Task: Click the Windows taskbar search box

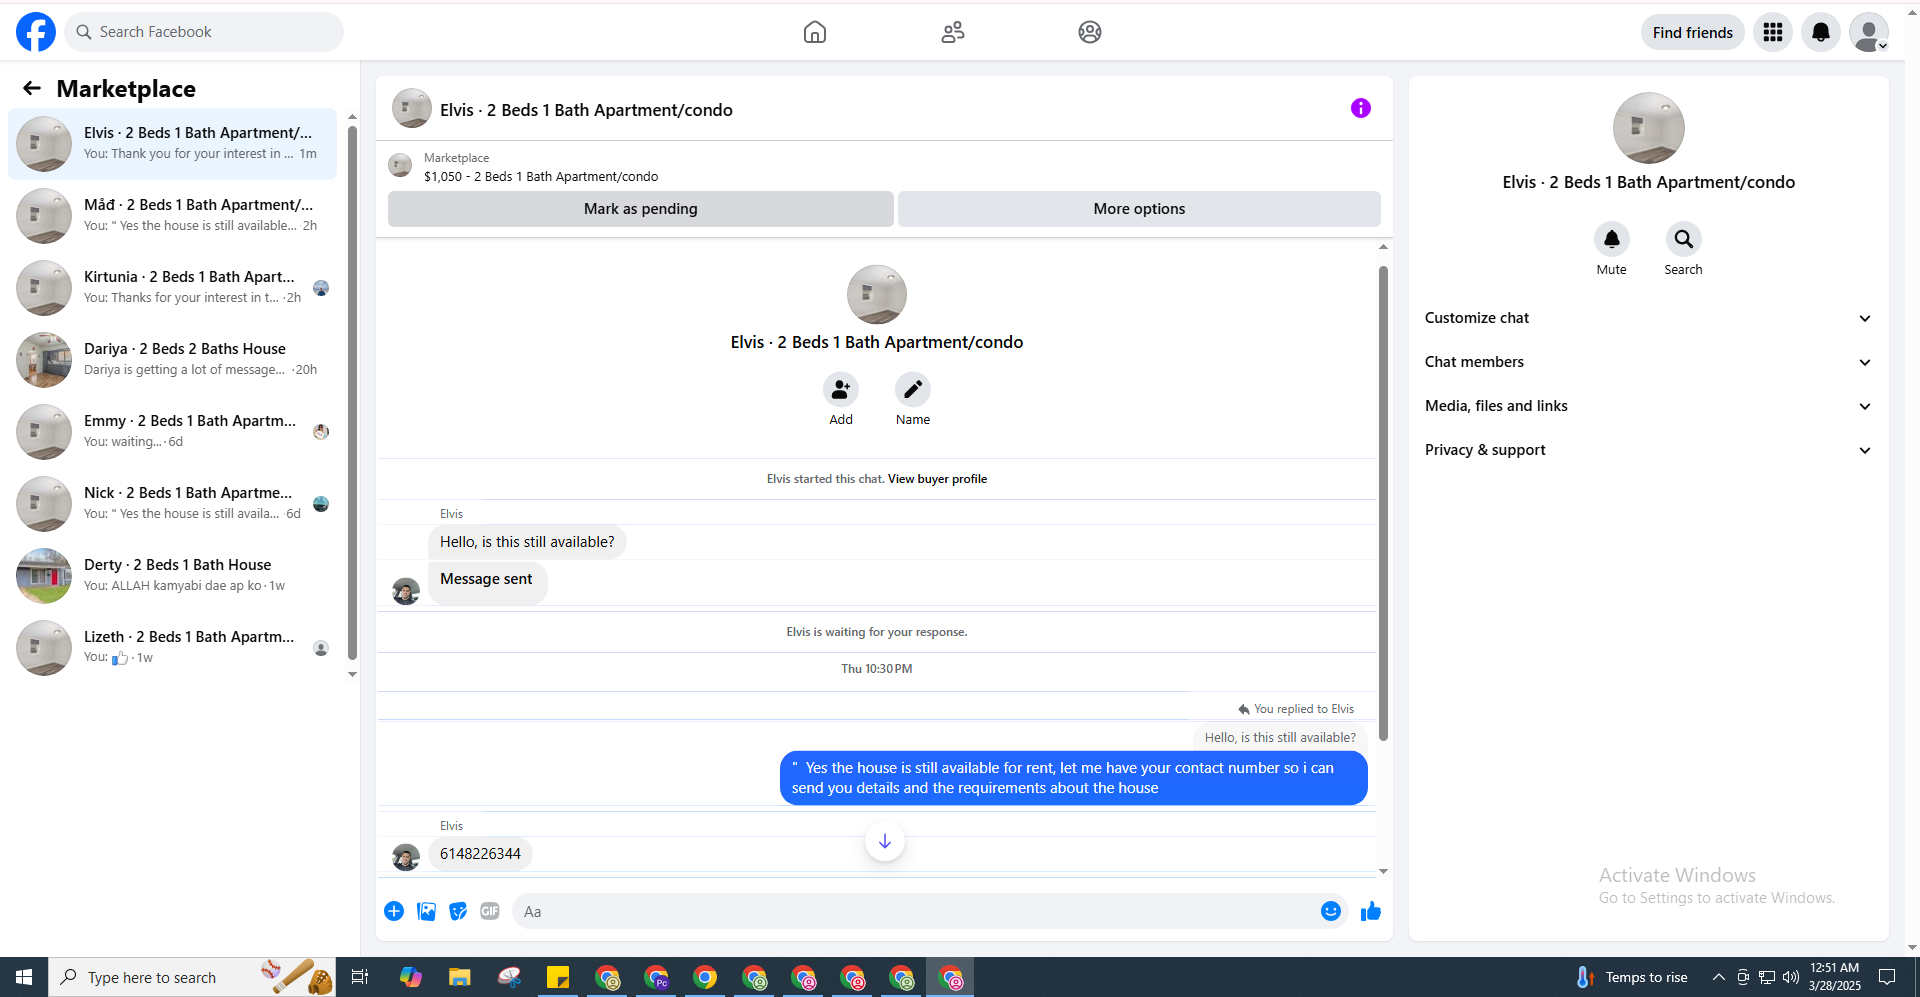Action: click(x=192, y=977)
